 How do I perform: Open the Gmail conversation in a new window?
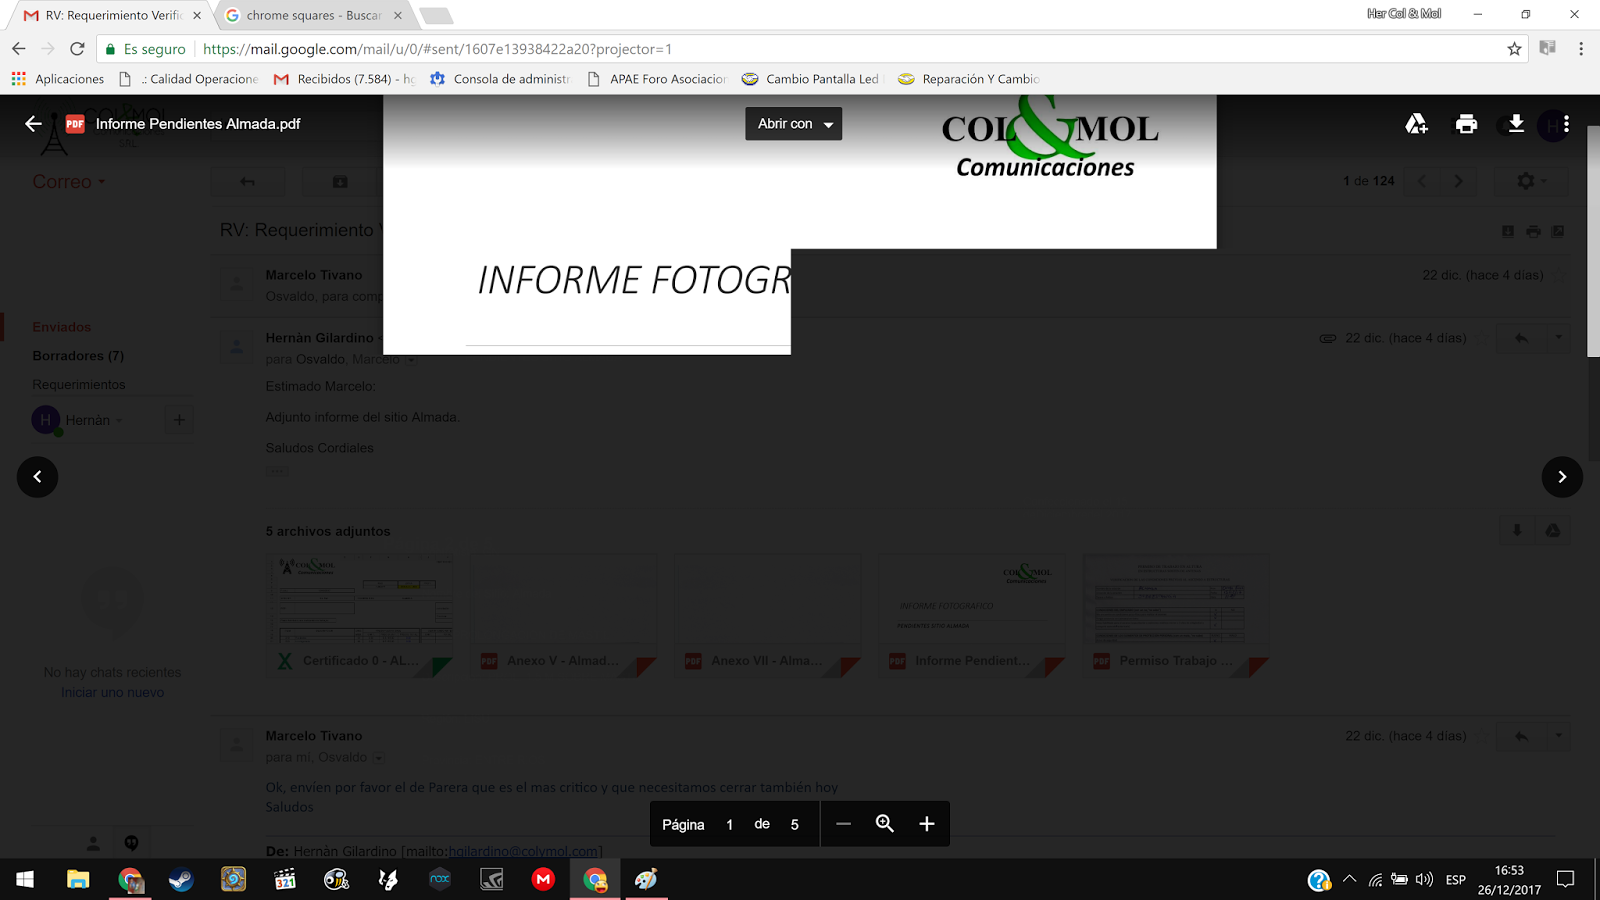pos(1558,231)
